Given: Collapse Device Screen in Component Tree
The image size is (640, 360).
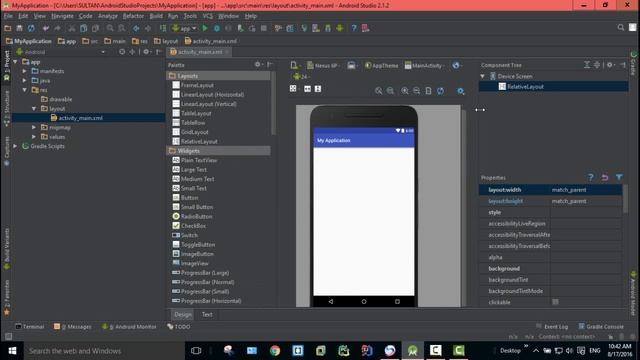Looking at the screenshot, I should [x=483, y=76].
